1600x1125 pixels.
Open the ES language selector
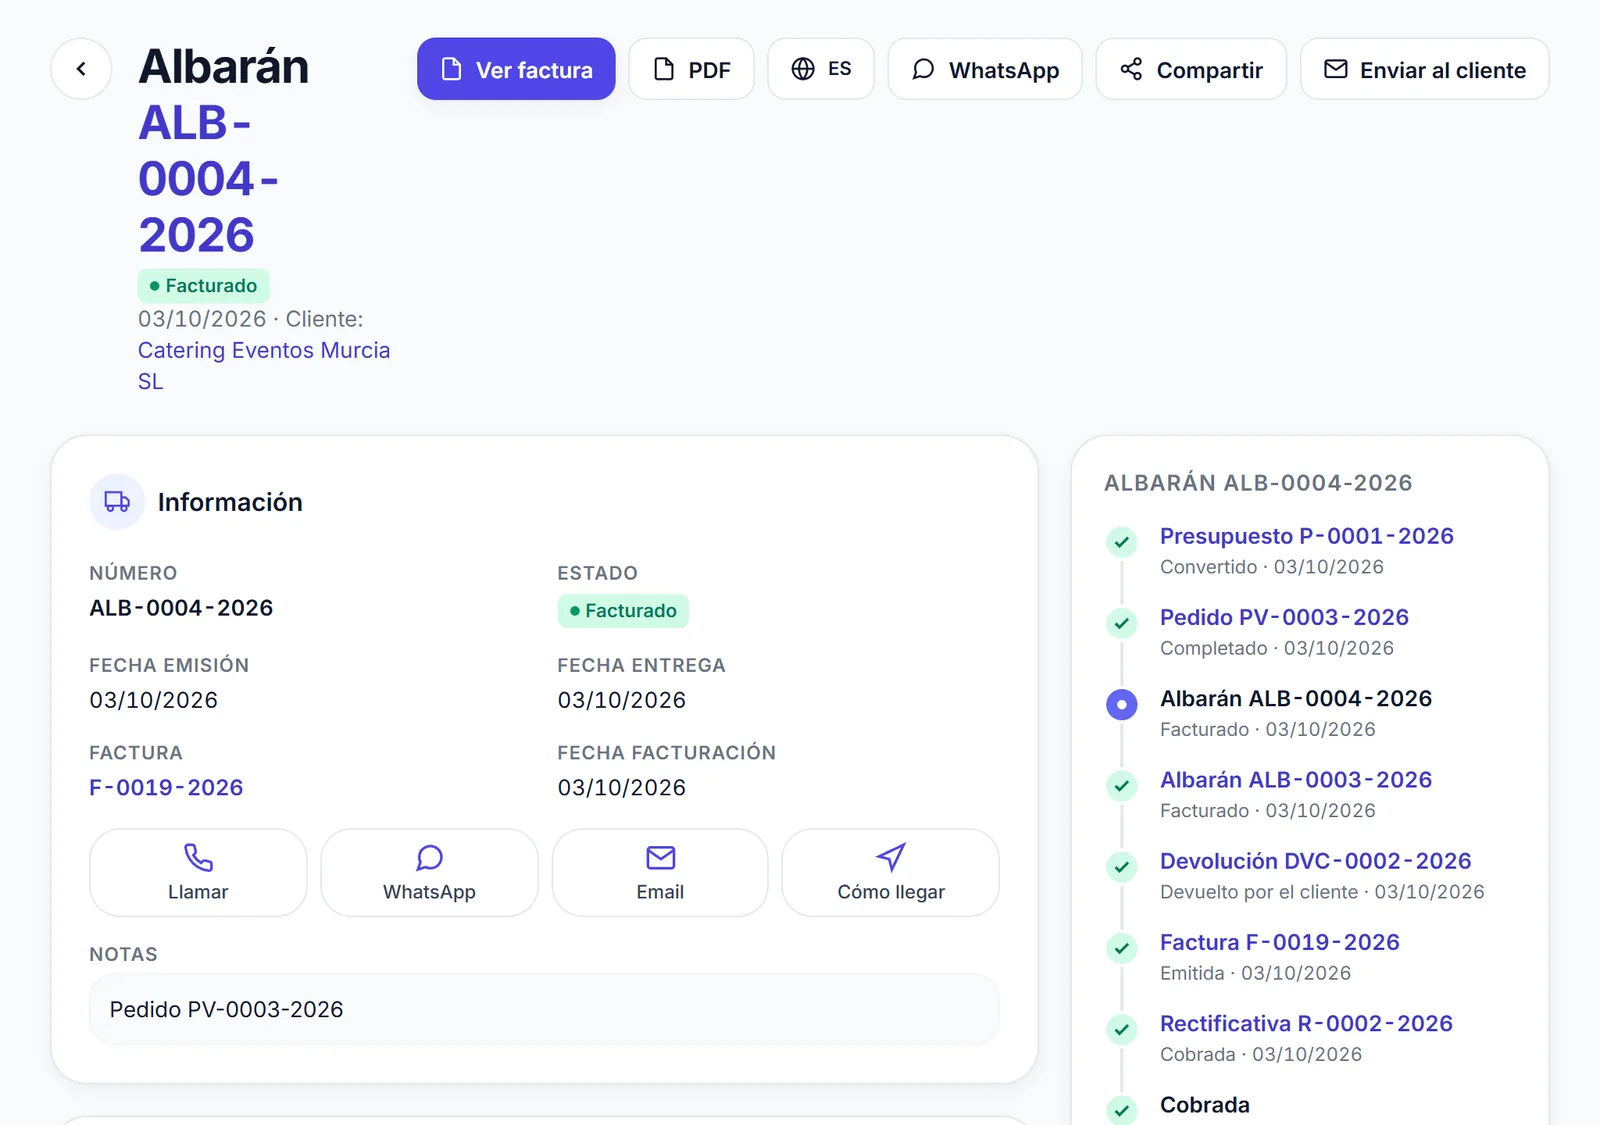coord(821,69)
